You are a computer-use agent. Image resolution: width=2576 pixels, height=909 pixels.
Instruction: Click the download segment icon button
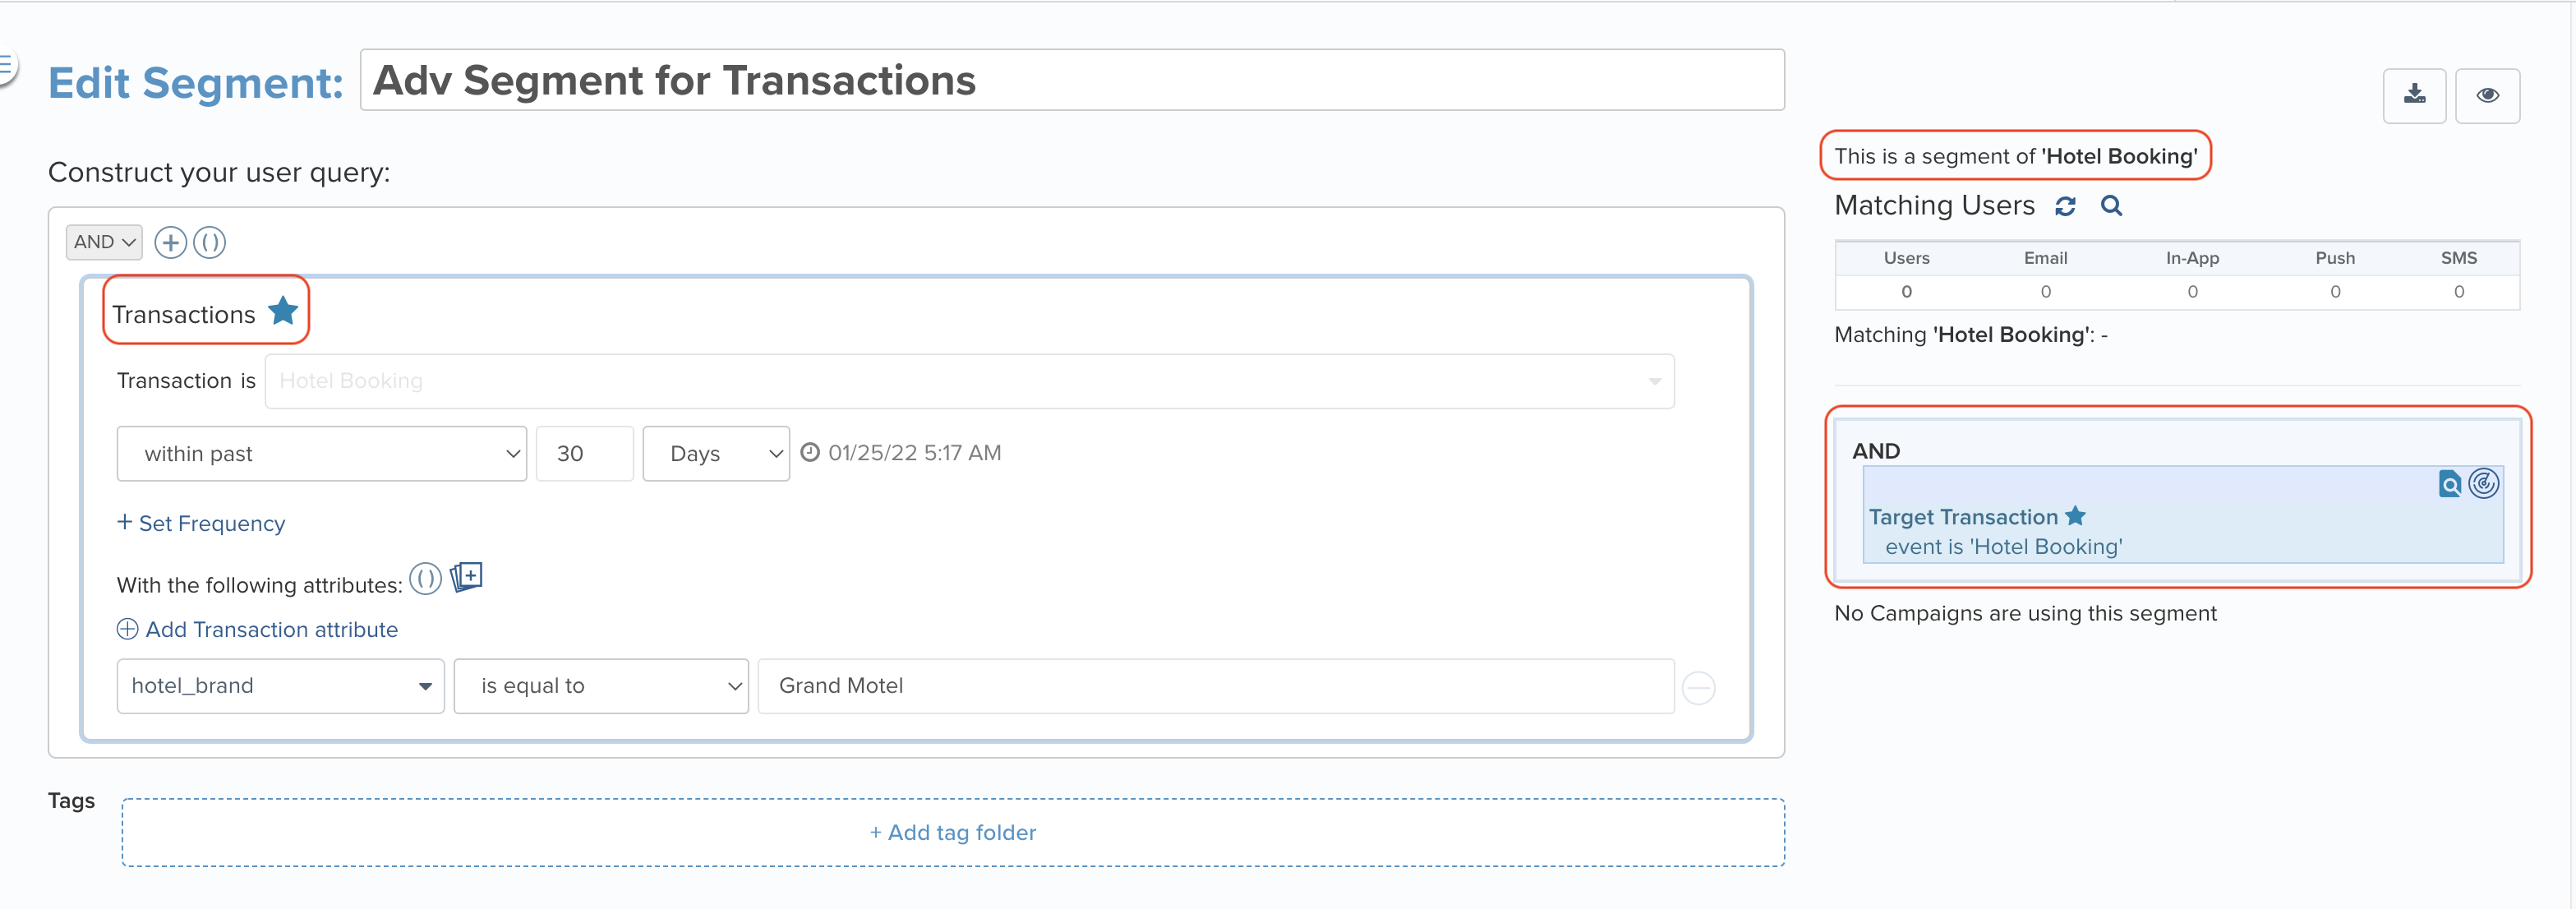2414,95
